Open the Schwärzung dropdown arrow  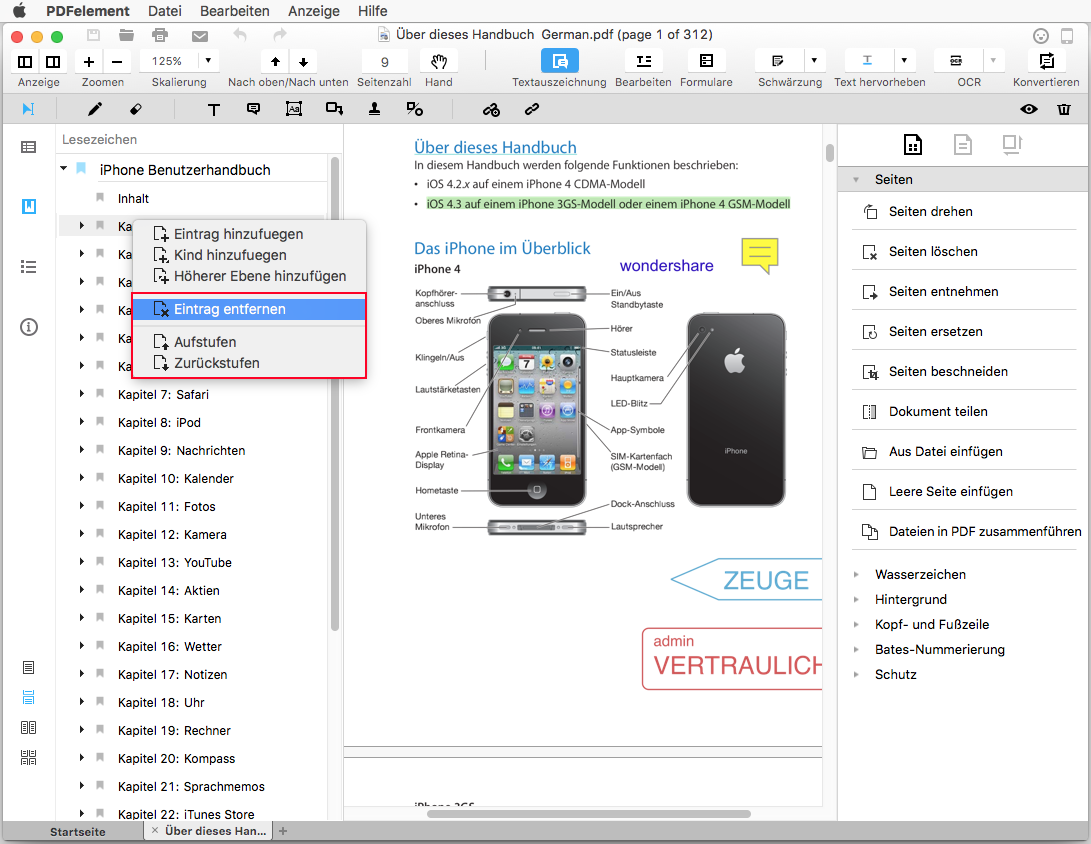814,61
